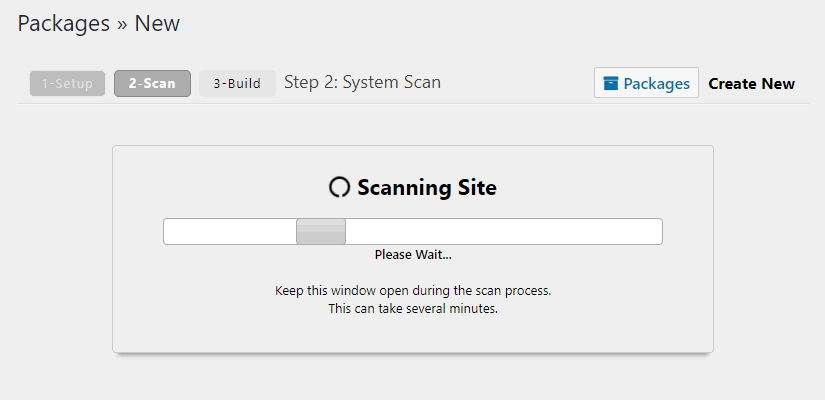Image resolution: width=825 pixels, height=400 pixels.
Task: Click the » separator in page title
Action: (122, 23)
